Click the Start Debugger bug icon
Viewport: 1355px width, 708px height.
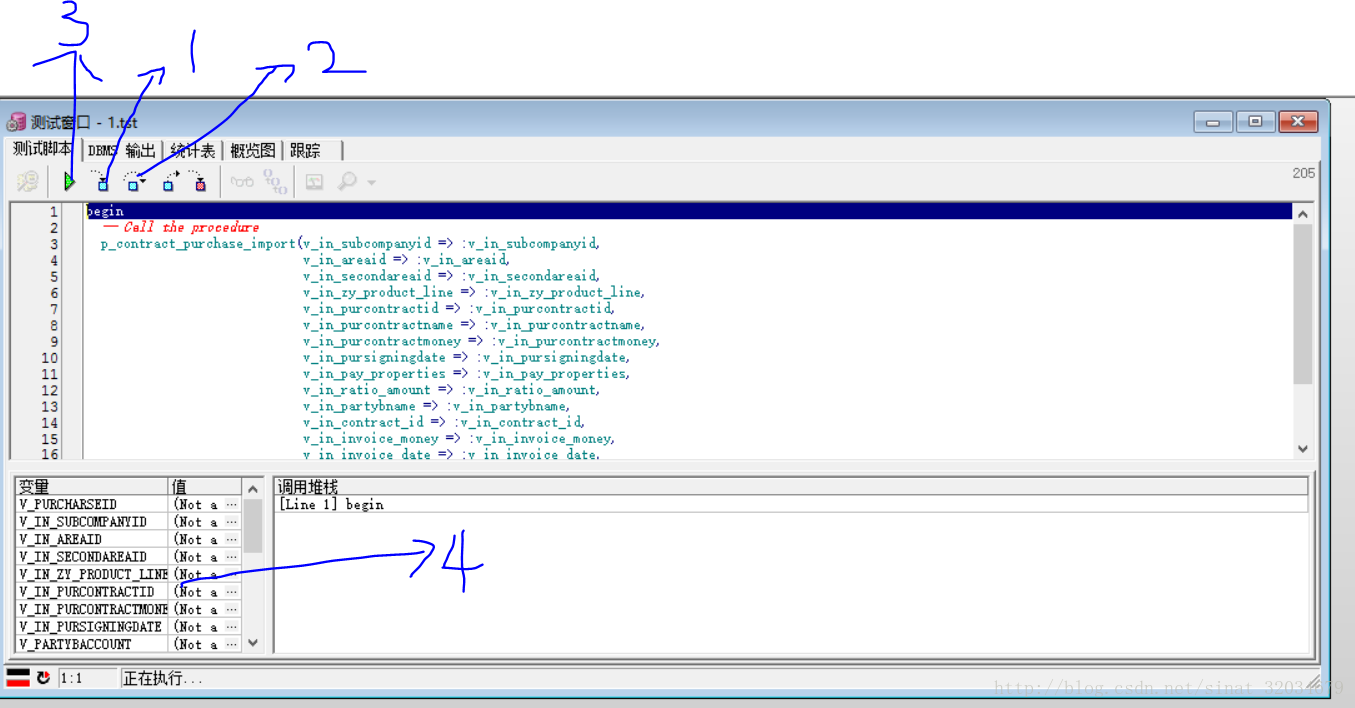[x=28, y=182]
